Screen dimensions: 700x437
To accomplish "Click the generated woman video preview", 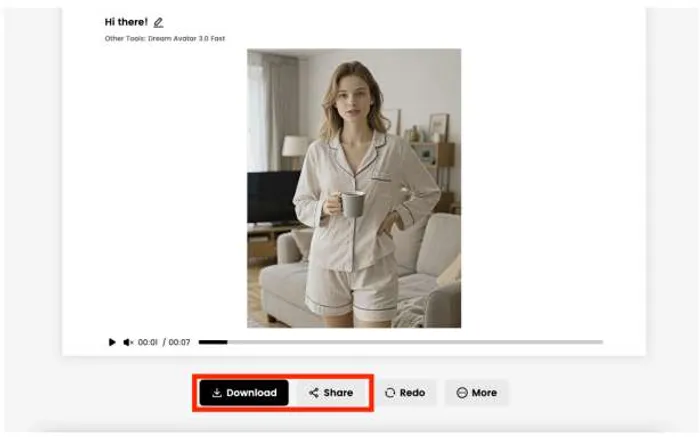I will pyautogui.click(x=354, y=188).
